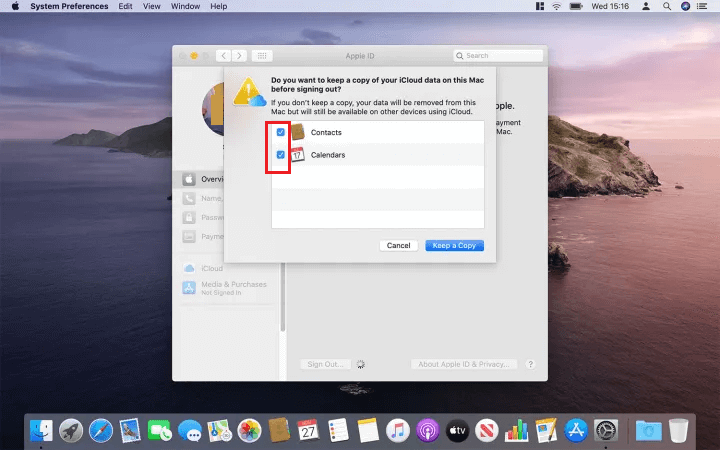Uncheck the Calendars checkbox
This screenshot has width=720, height=450.
tap(281, 155)
